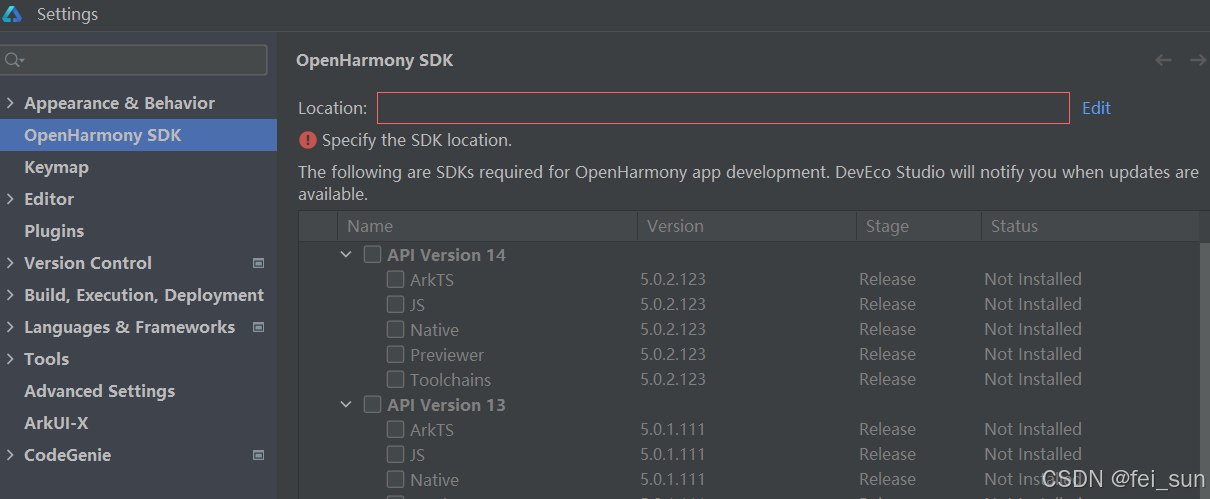Navigate back with the left arrow
This screenshot has height=499, width=1210.
pos(1163,60)
